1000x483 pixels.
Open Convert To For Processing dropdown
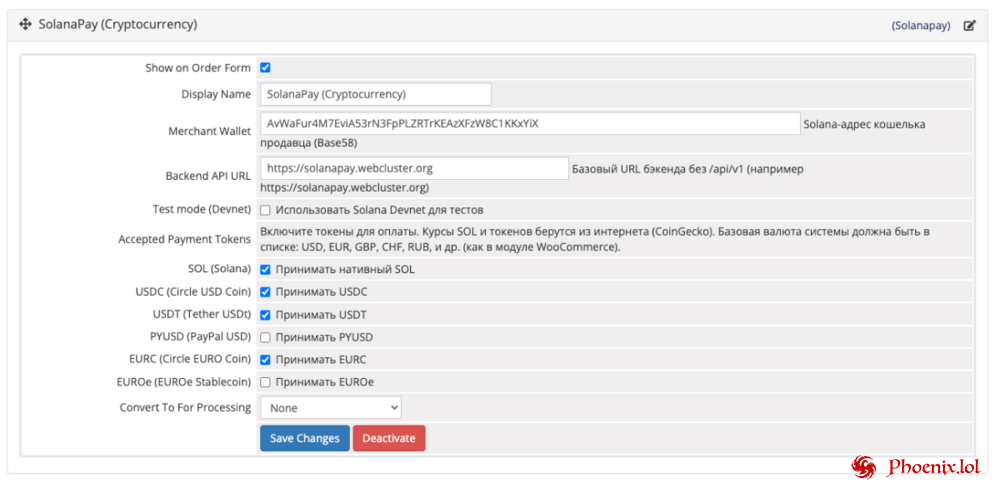pos(330,407)
